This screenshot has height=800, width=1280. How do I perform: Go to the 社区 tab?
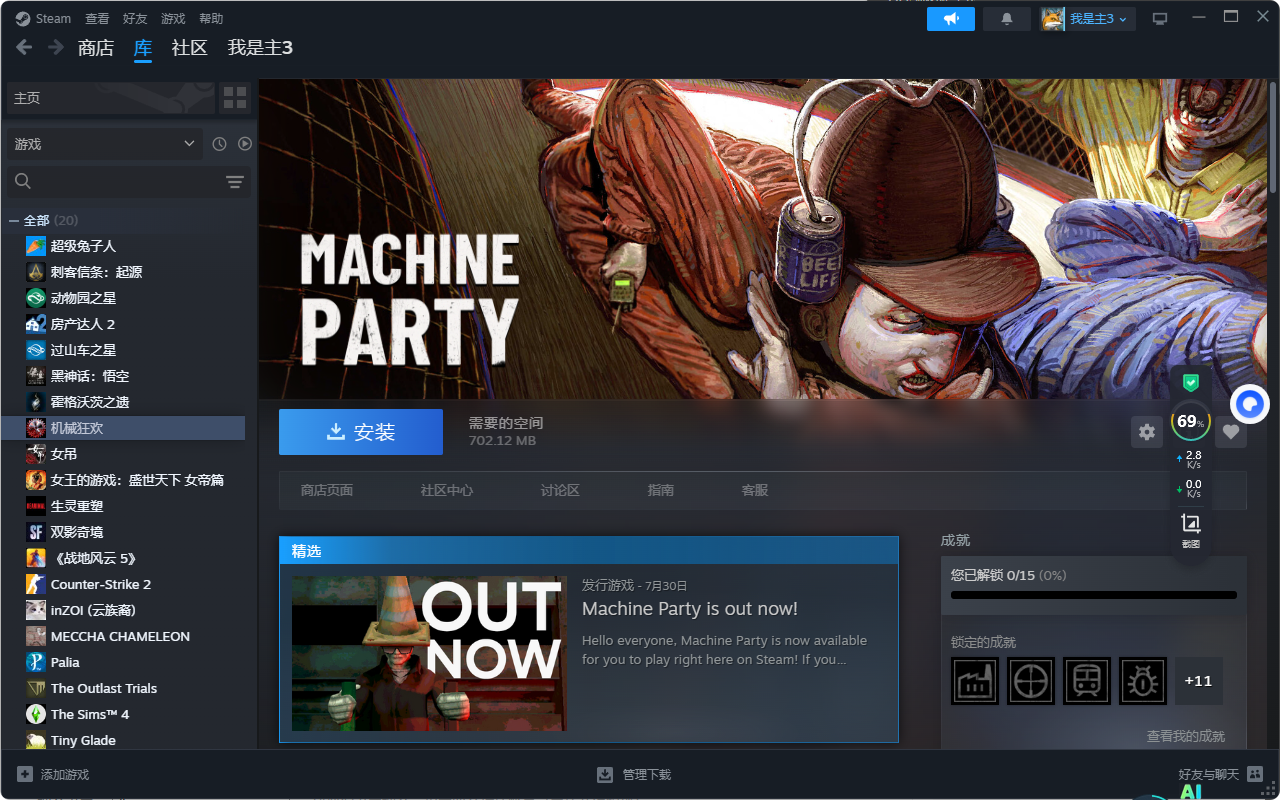(x=189, y=48)
